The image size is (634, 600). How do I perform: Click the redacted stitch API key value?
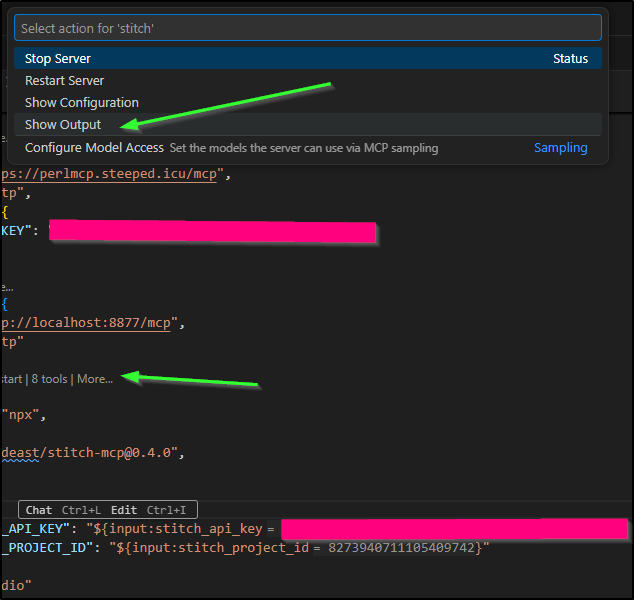click(453, 528)
